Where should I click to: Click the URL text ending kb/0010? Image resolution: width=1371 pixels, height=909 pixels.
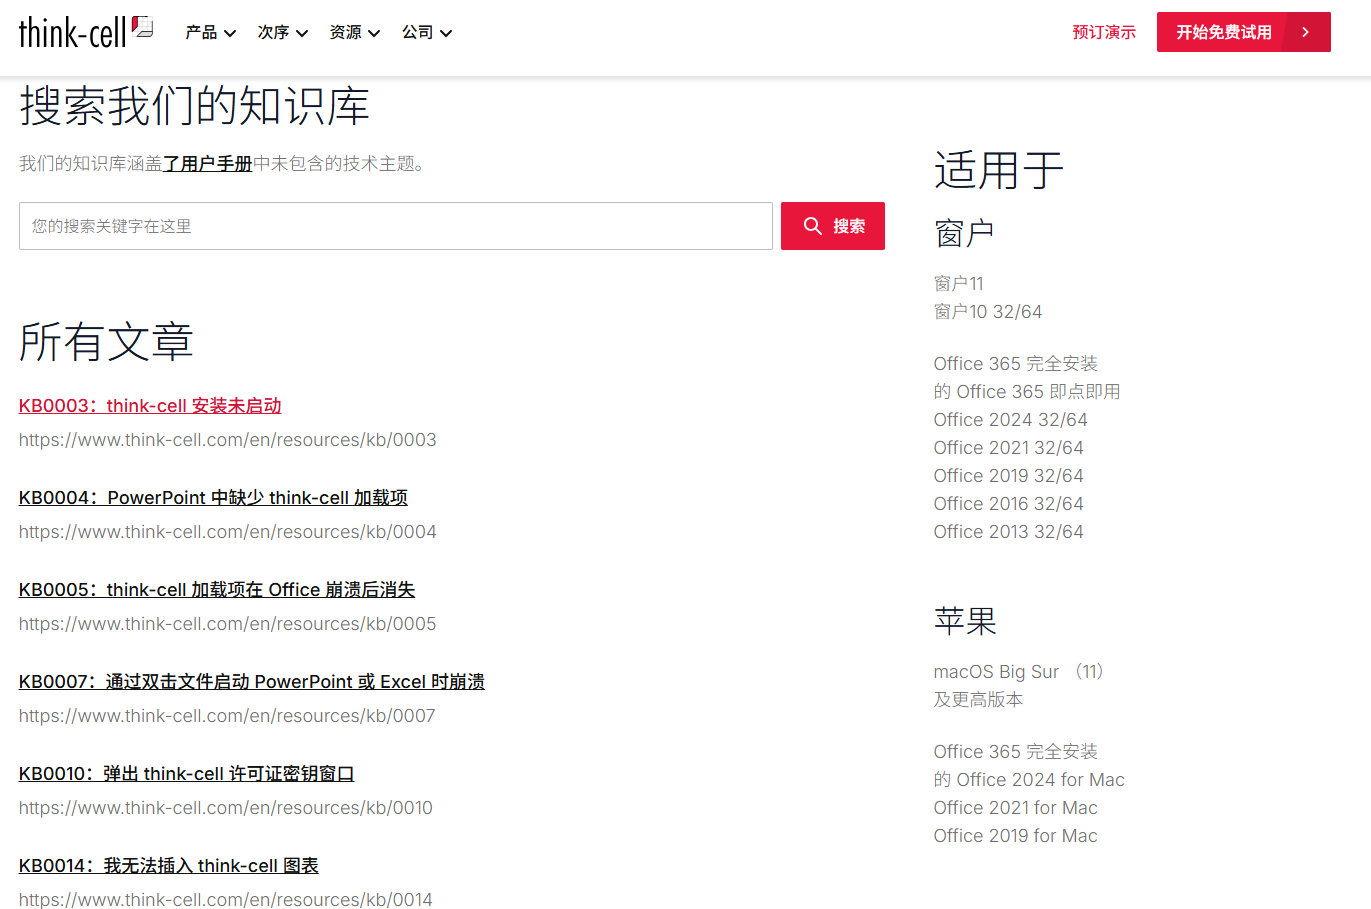[226, 808]
